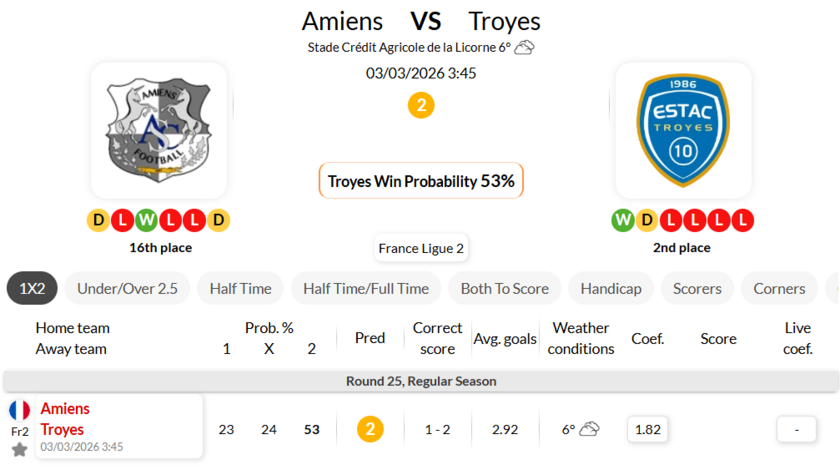Open the Both To Score tab
Screen dimensions: 840x470
[x=504, y=288]
